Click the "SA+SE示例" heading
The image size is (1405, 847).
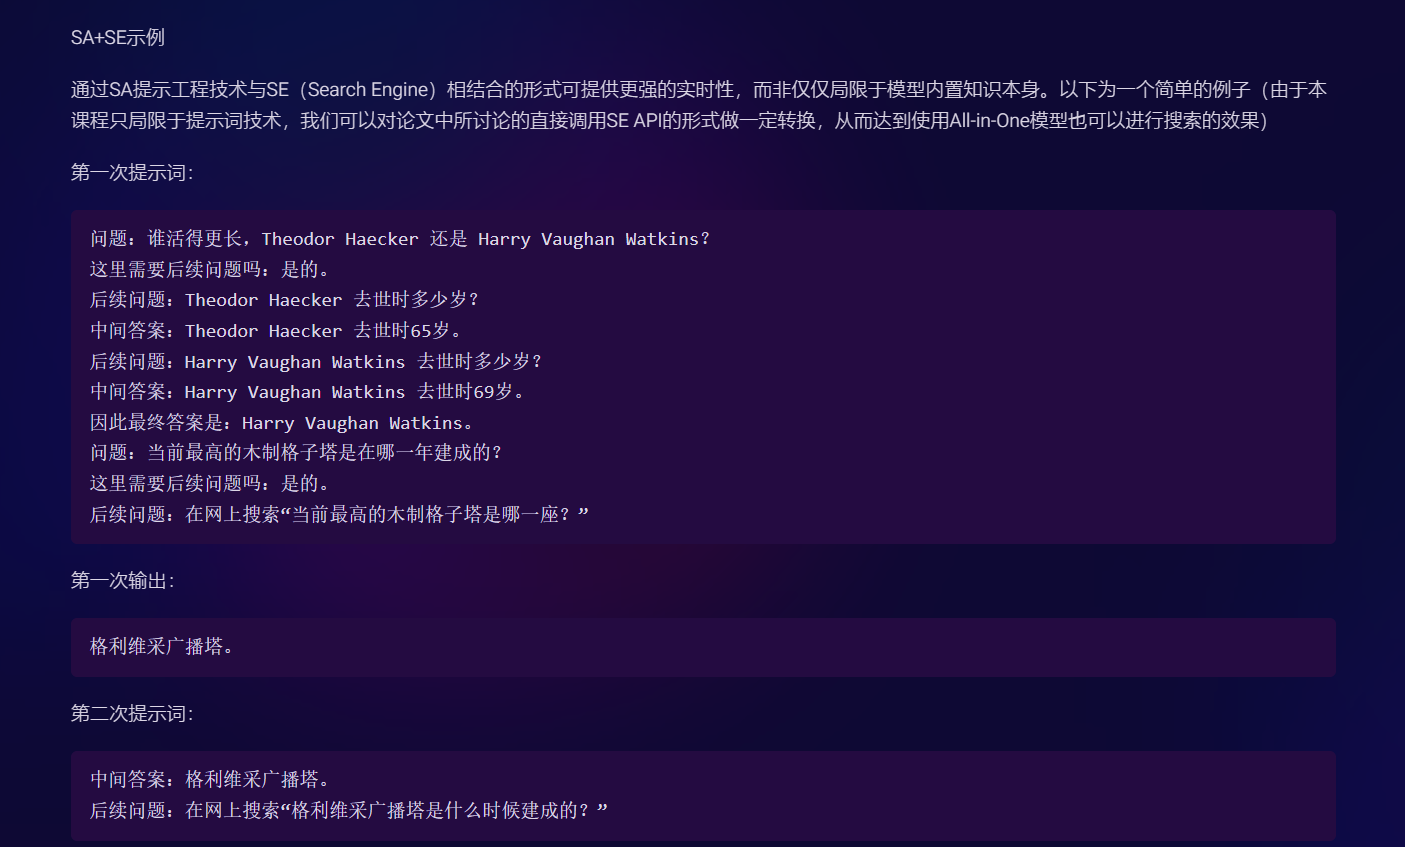[118, 38]
